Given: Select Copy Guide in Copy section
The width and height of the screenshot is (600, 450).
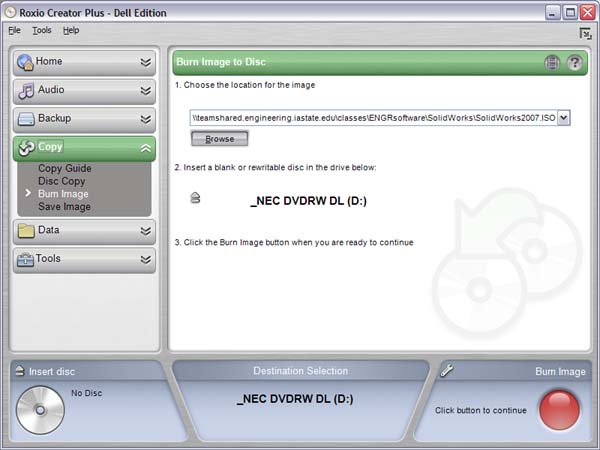Looking at the screenshot, I should (65, 168).
